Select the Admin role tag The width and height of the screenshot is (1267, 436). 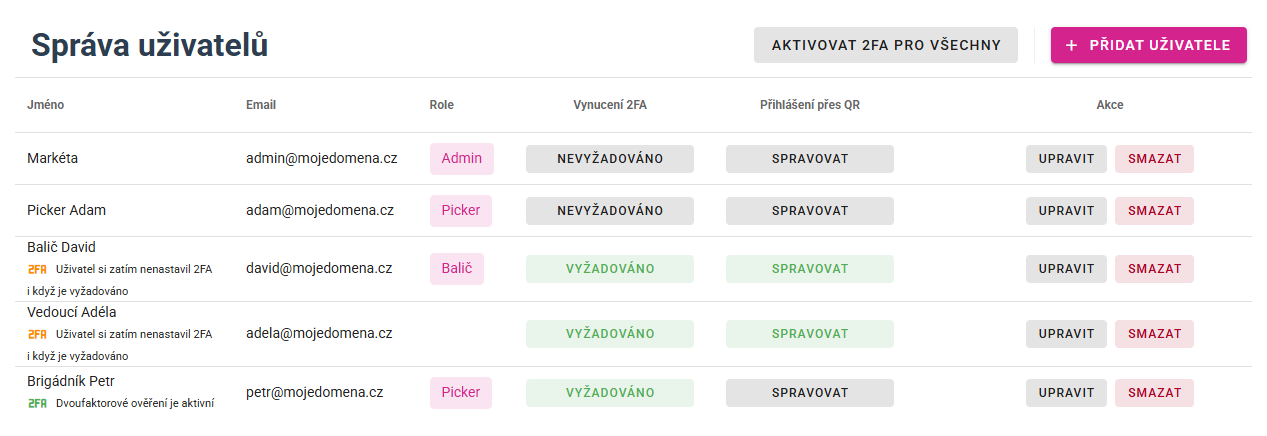pos(461,159)
